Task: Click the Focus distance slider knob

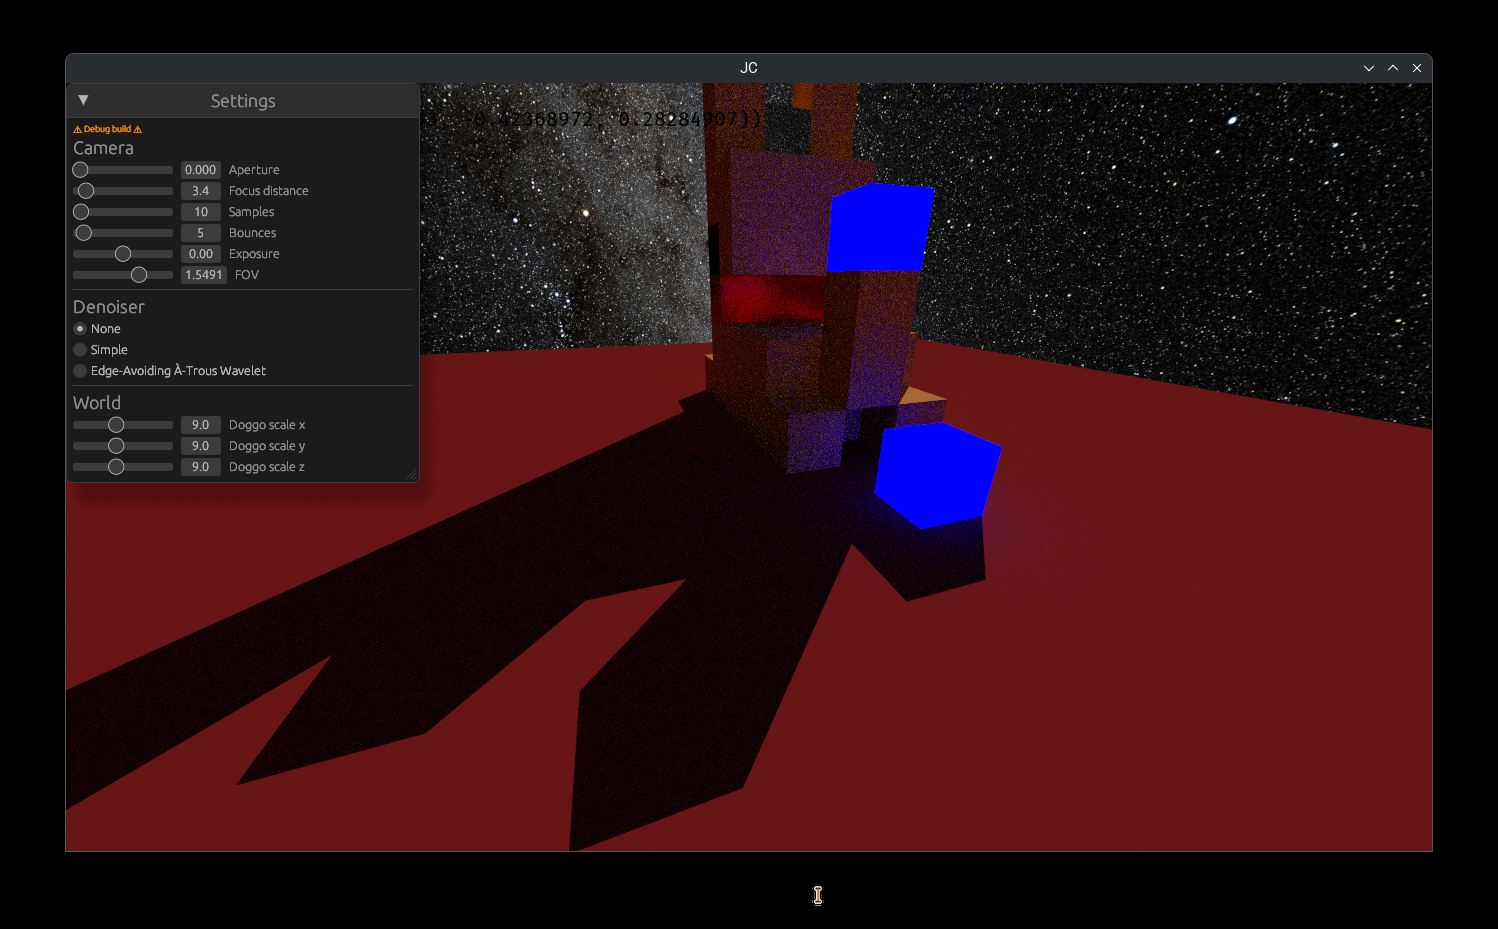Action: click(86, 191)
